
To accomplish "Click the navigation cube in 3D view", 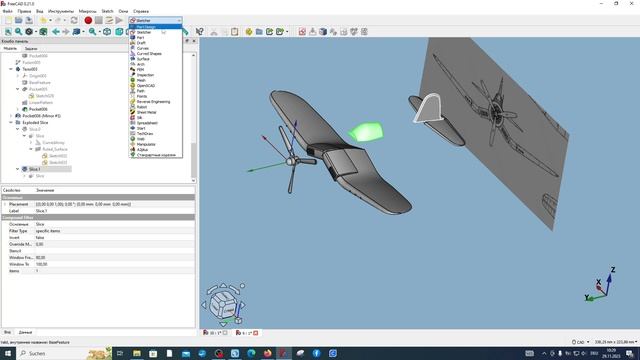I will point(223,304).
